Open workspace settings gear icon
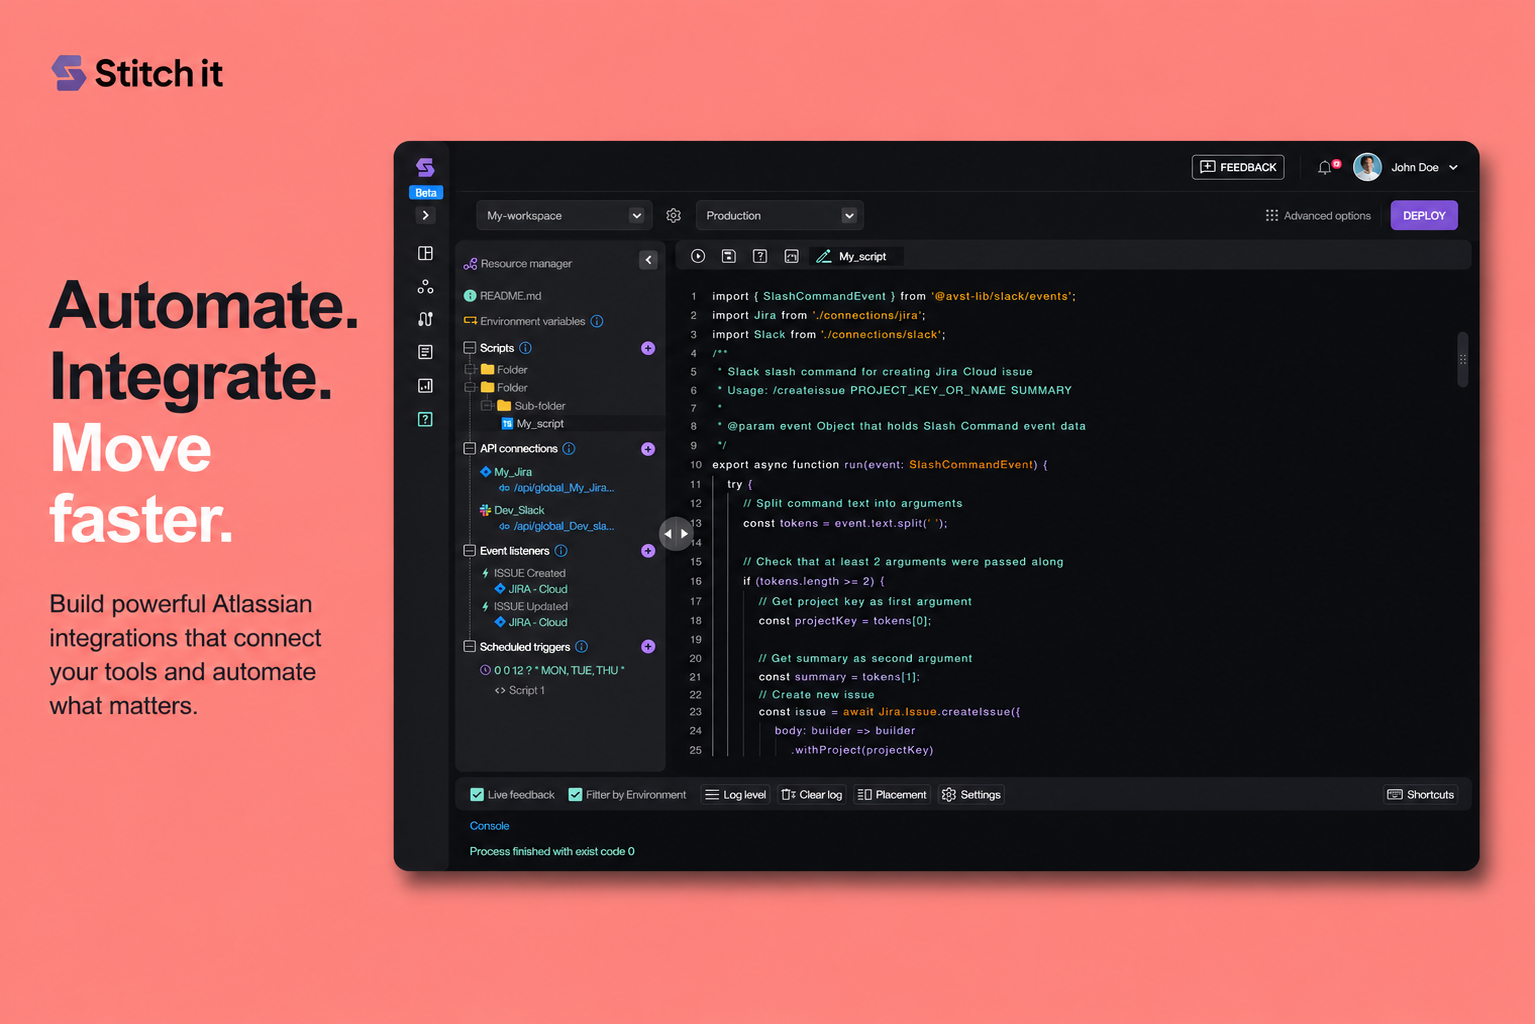 674,215
